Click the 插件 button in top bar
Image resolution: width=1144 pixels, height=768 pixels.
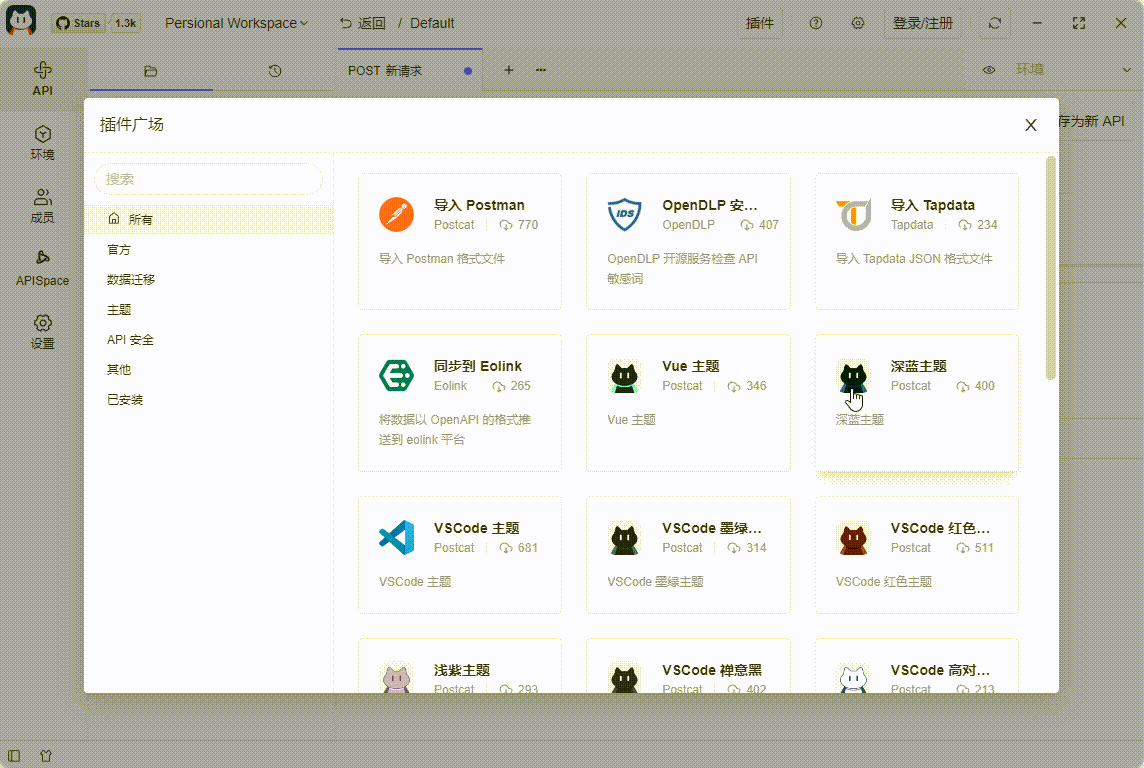760,23
